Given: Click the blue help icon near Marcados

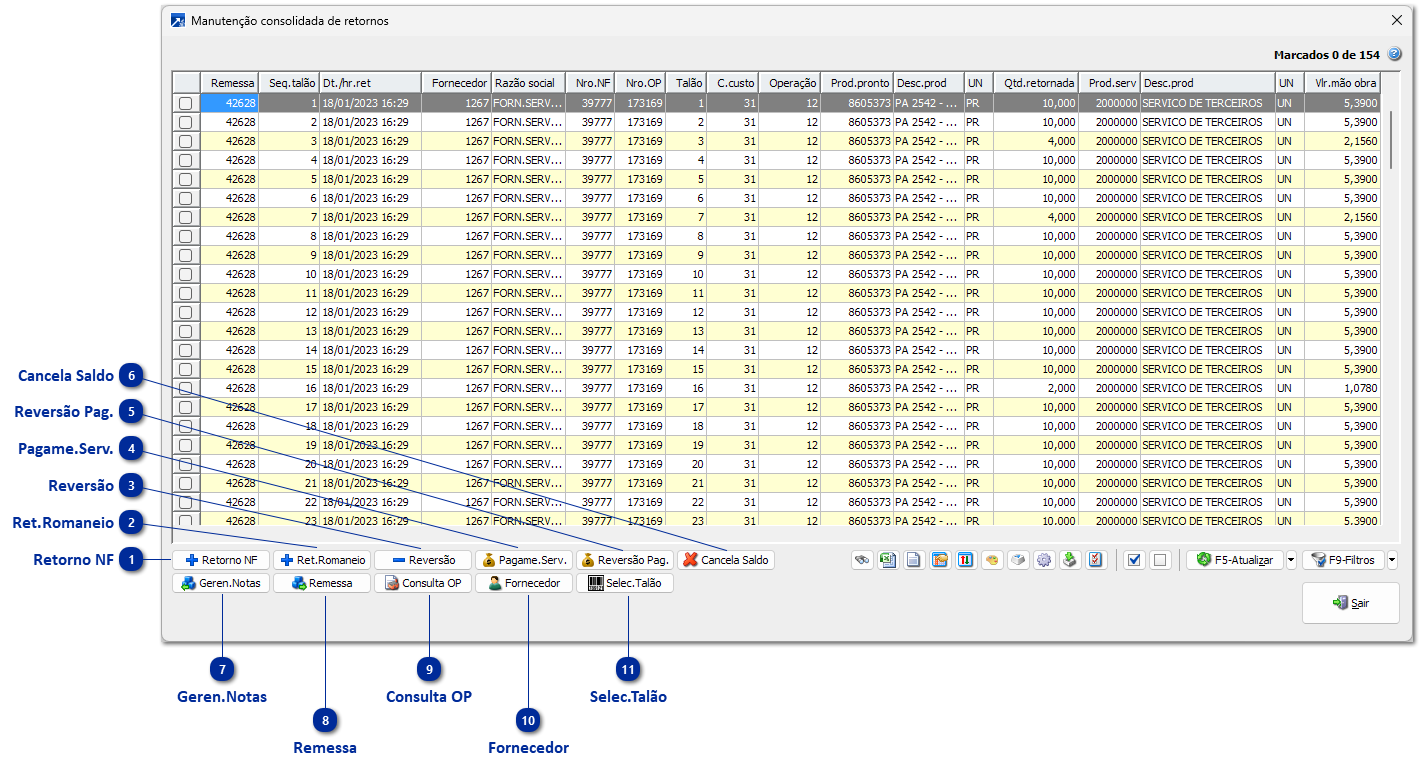Looking at the screenshot, I should (1395, 54).
